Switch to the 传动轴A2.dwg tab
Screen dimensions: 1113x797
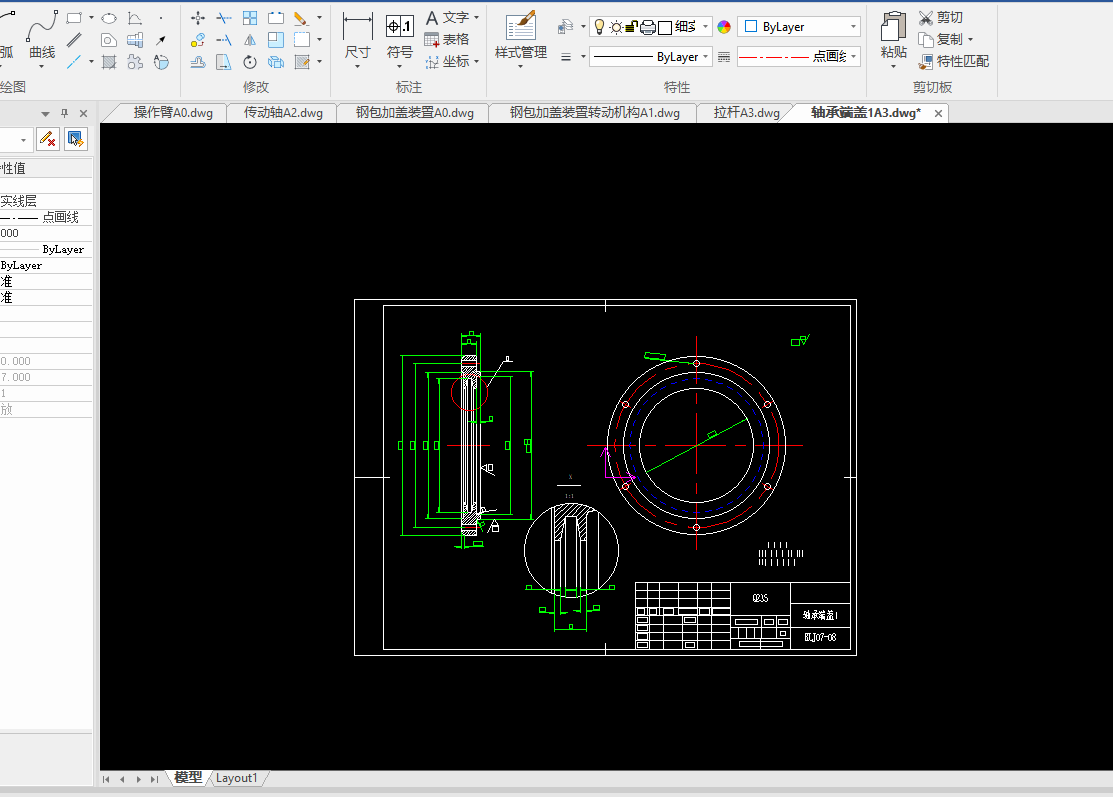click(x=283, y=113)
